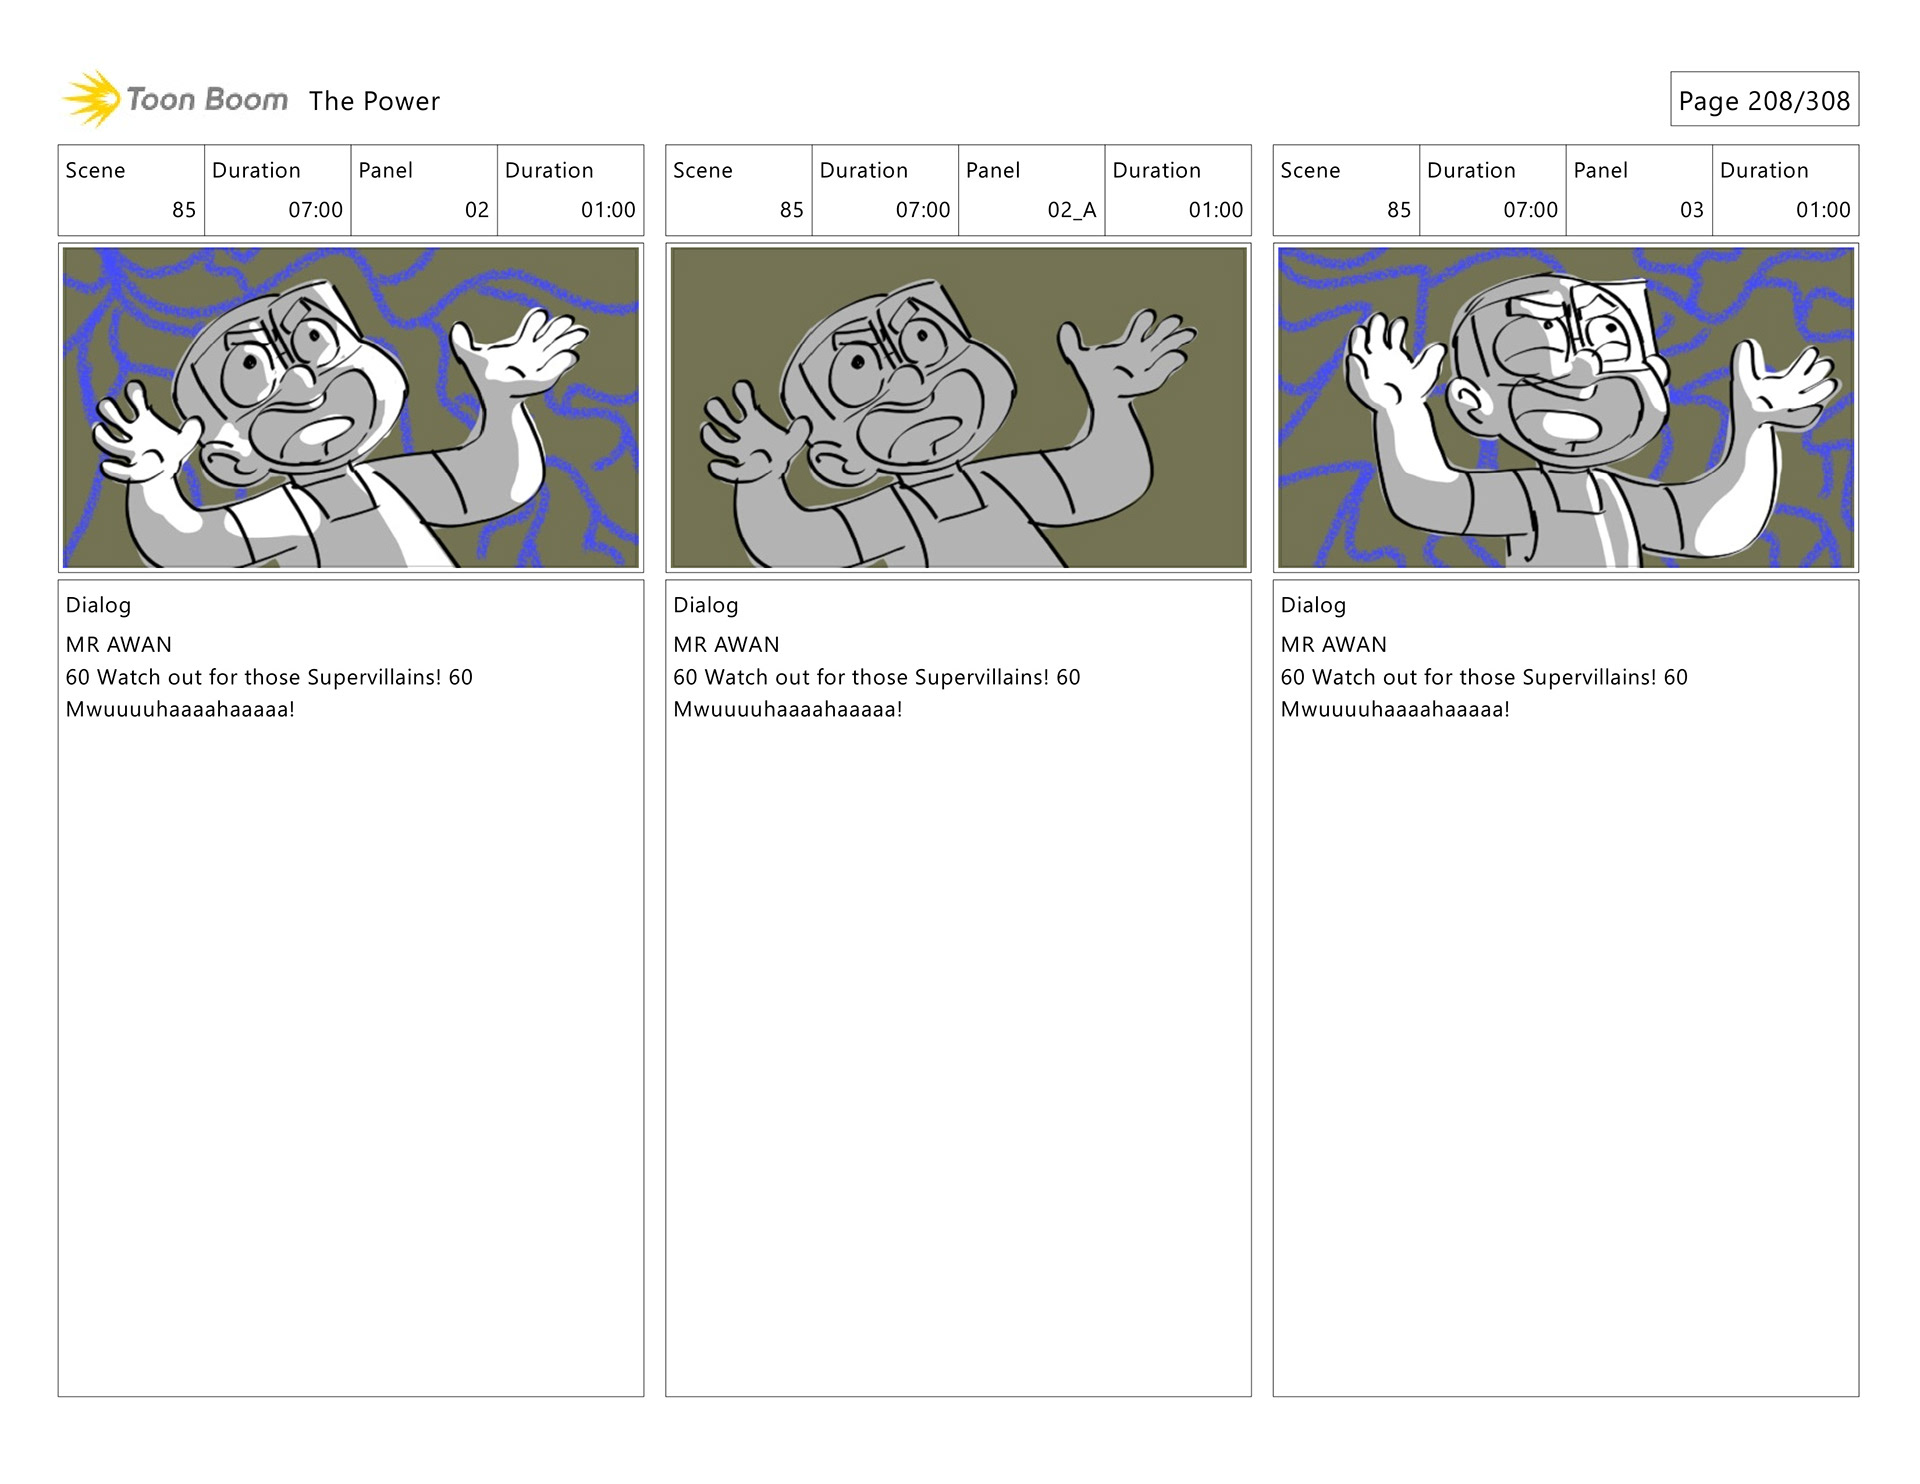Click the Panel 02 number field
The width and height of the screenshot is (1920, 1484).
click(x=424, y=191)
